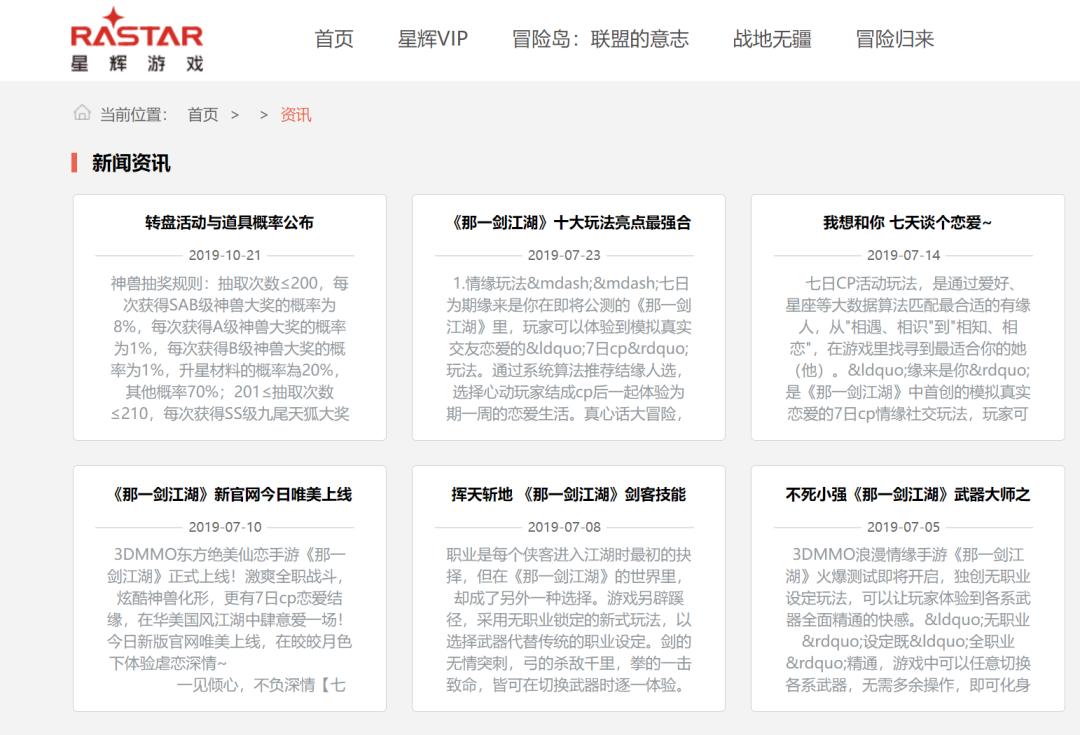Viewport: 1080px width, 735px height.
Task: Open the 首页 navigation menu item
Action: click(x=334, y=39)
